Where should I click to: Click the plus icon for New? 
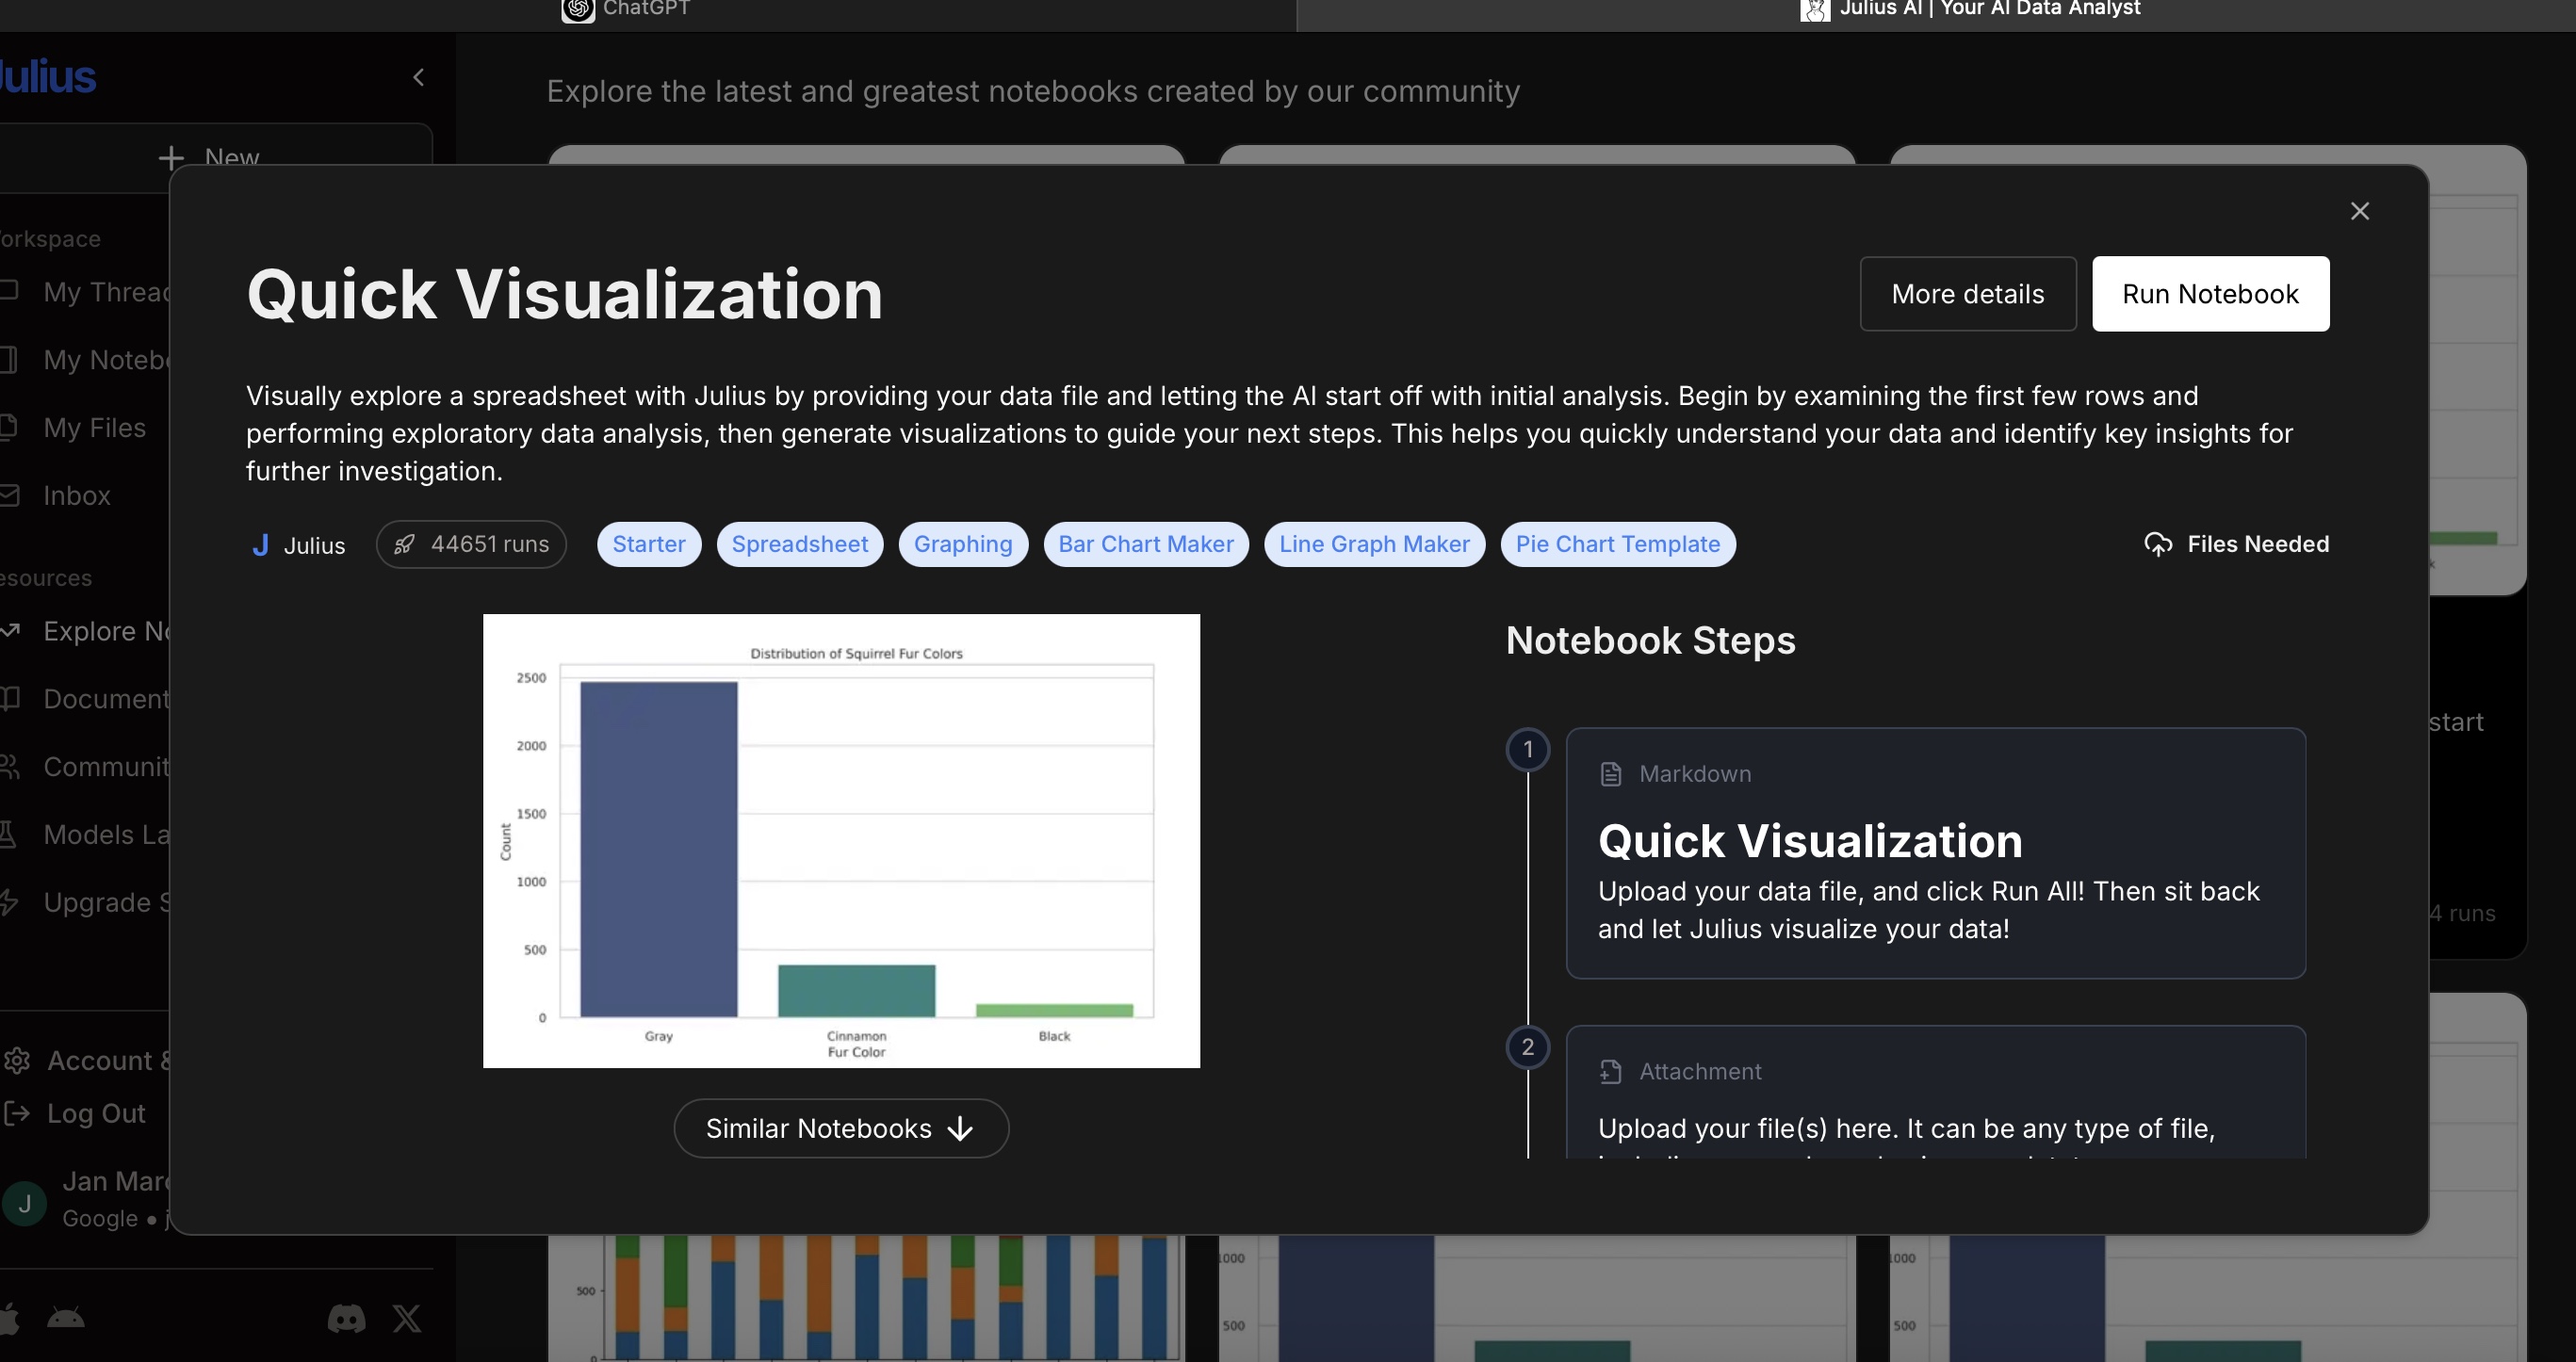point(171,158)
